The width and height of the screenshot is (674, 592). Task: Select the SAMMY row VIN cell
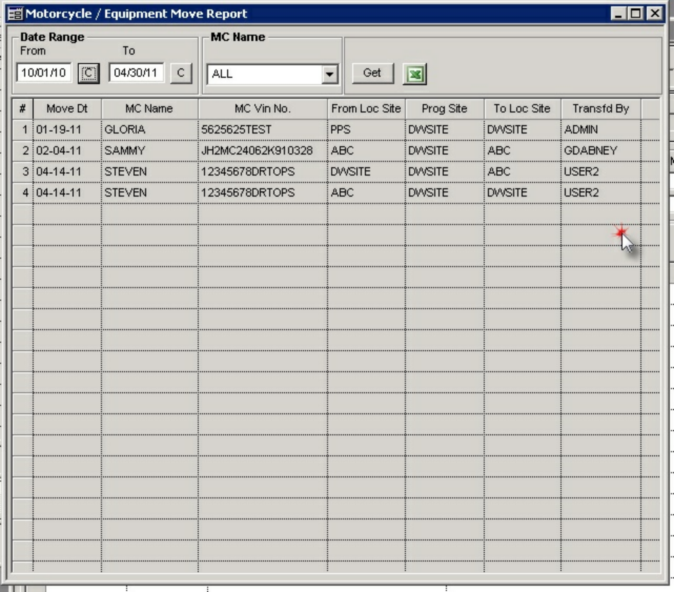coord(262,151)
